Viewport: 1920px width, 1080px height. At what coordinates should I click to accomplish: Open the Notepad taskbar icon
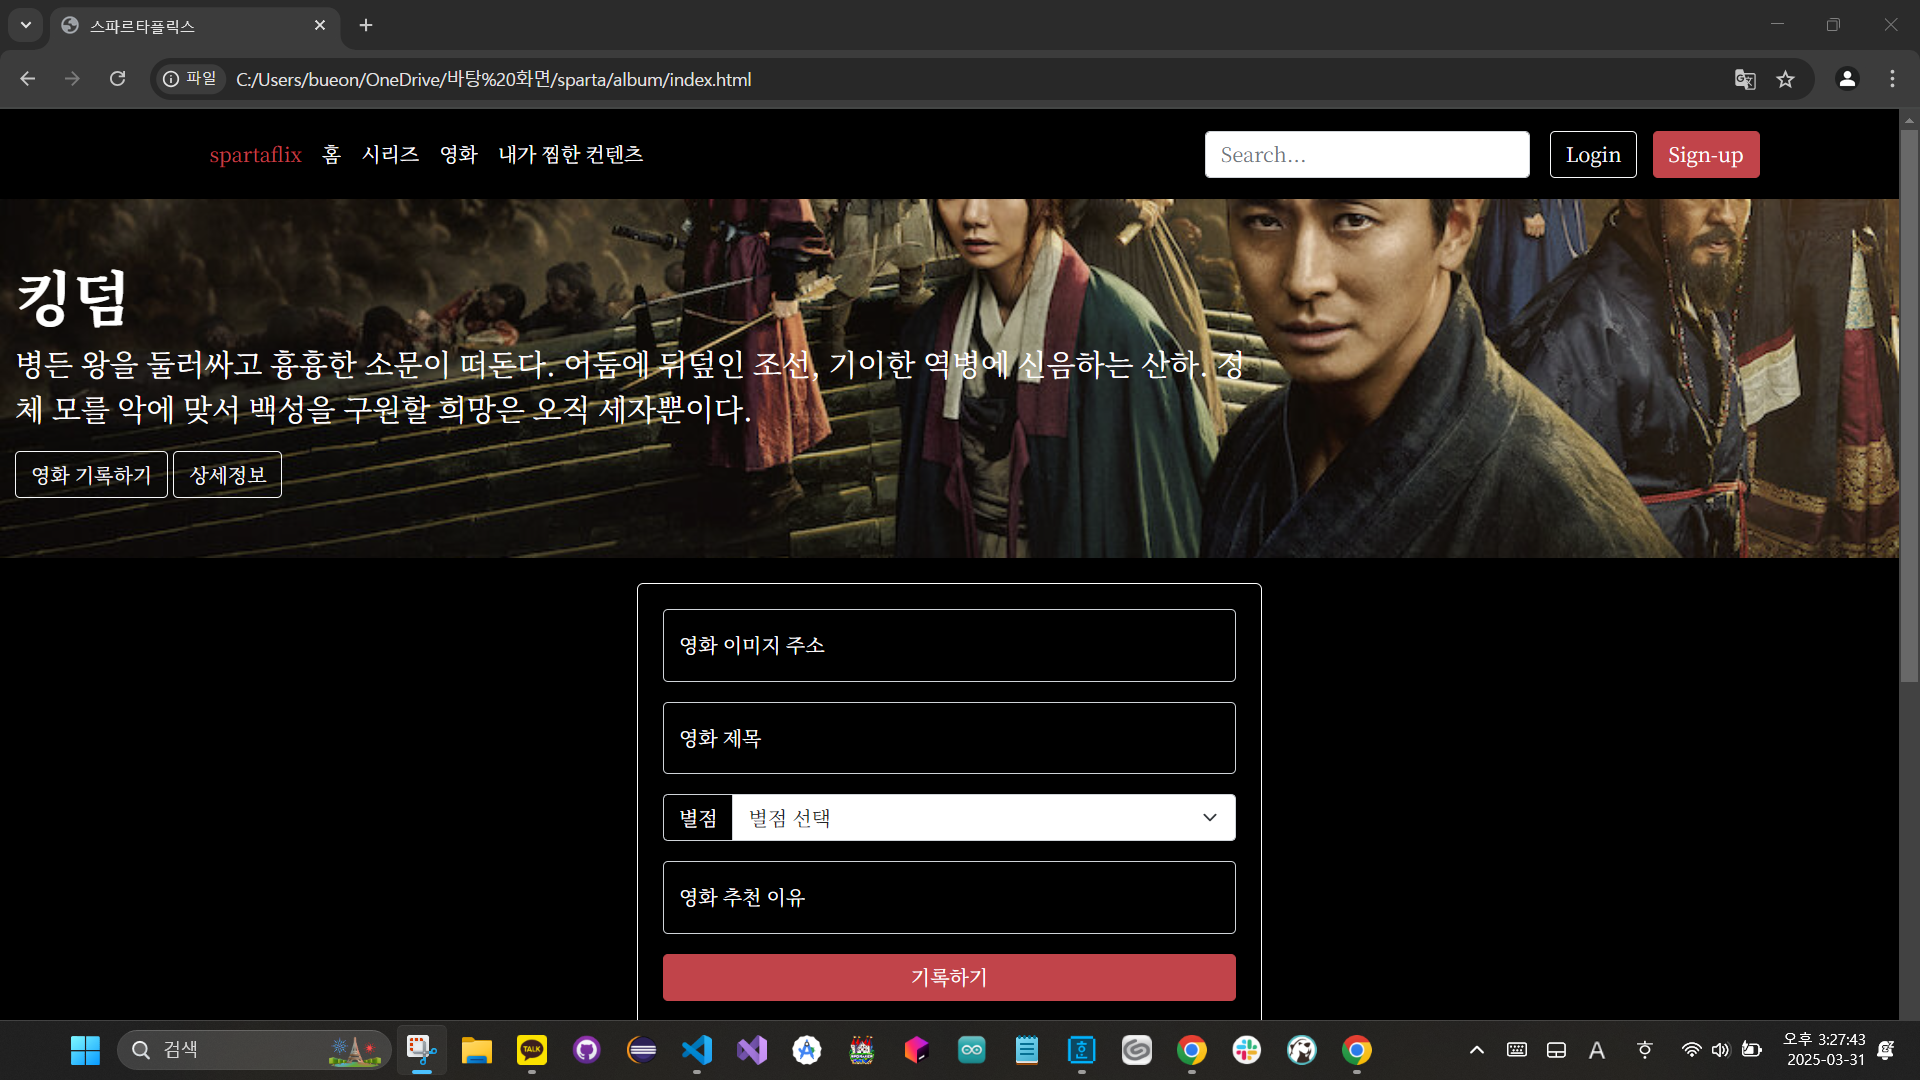[1026, 1050]
